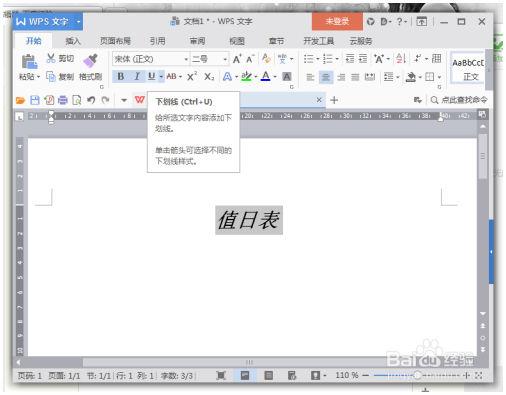Click the print icon in quick toolbar
Image resolution: width=506 pixels, height=395 pixels.
click(63, 100)
